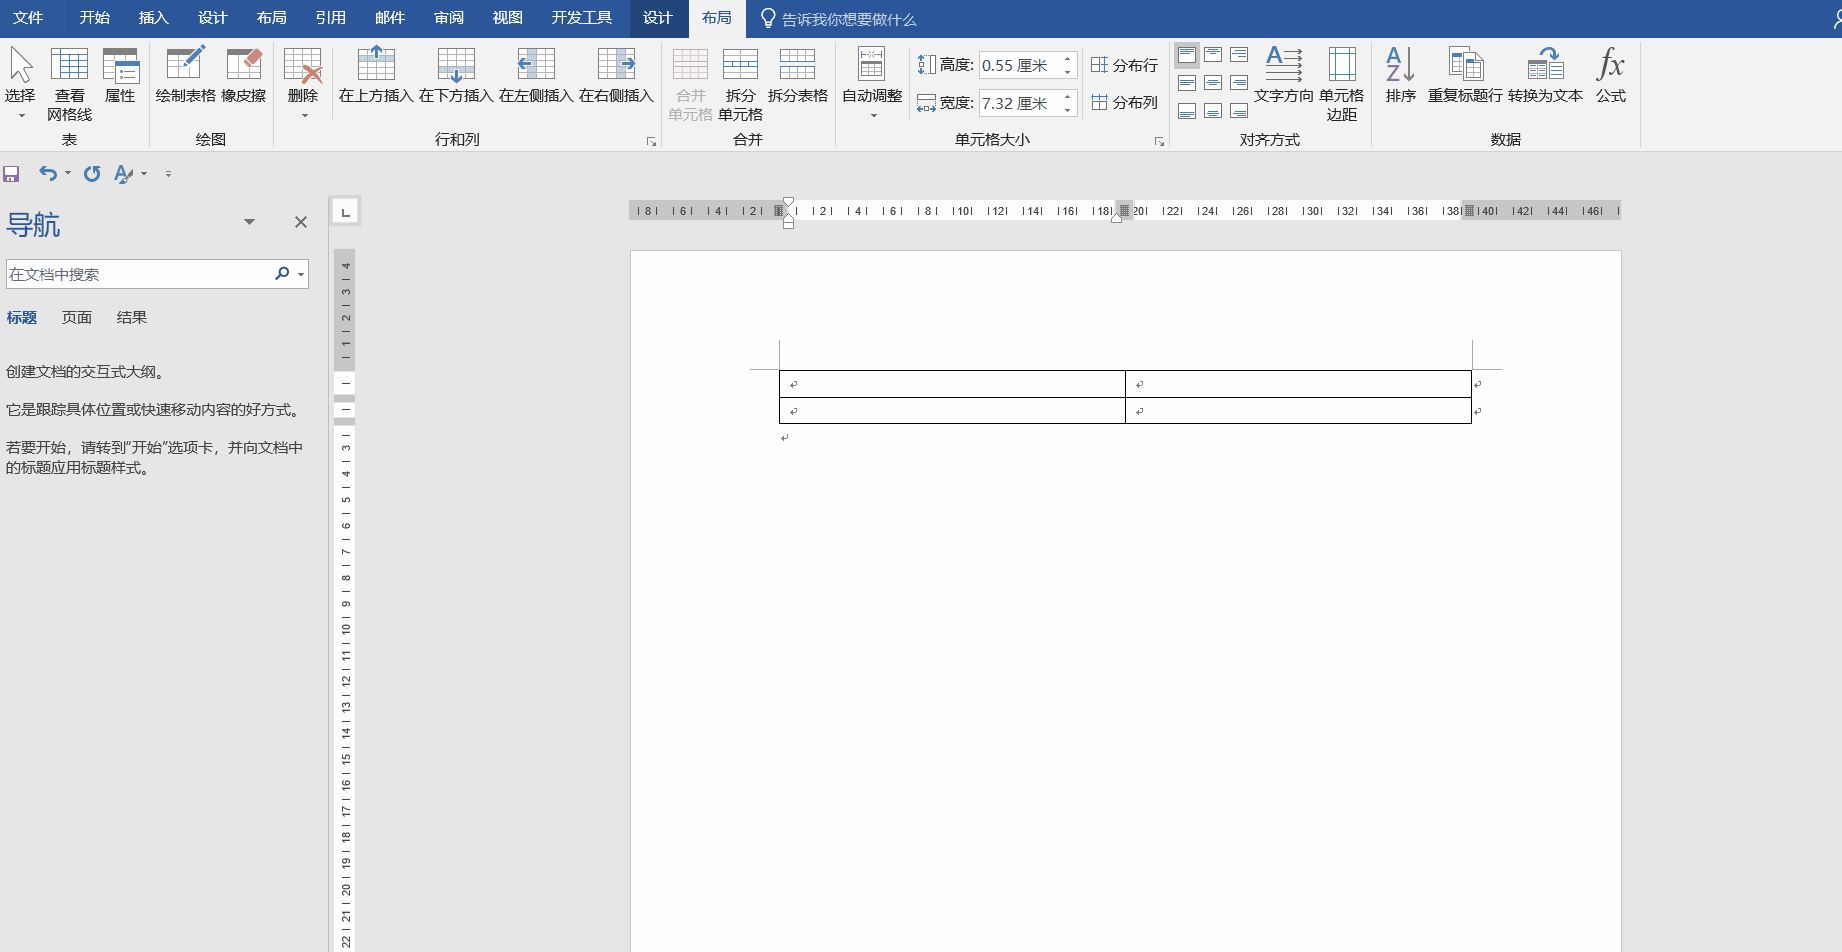Screen dimensions: 1842x952
Task: Open the Pages tab in Navigation
Action: 77,317
